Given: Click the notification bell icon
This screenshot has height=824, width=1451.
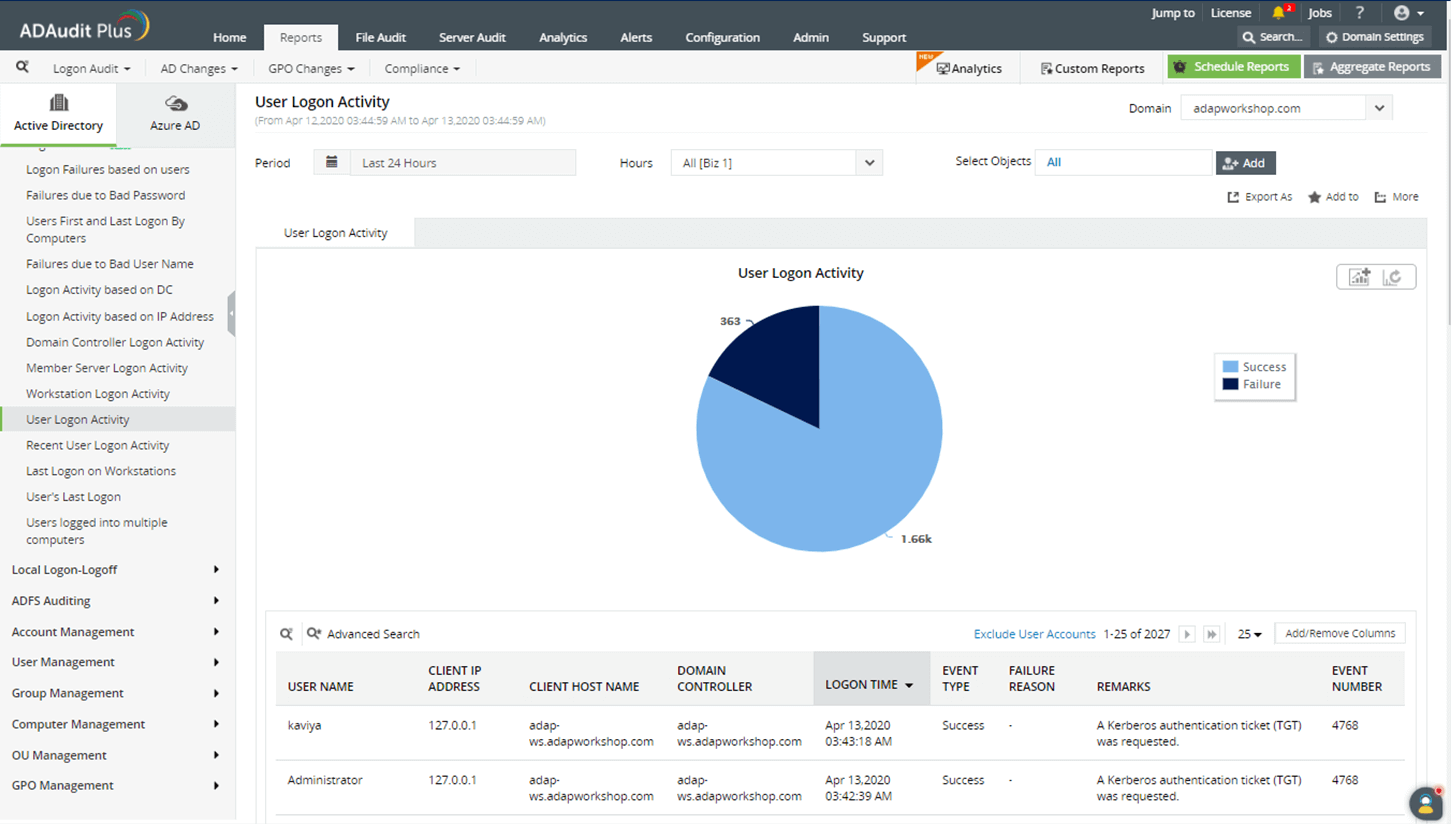Looking at the screenshot, I should click(1278, 13).
